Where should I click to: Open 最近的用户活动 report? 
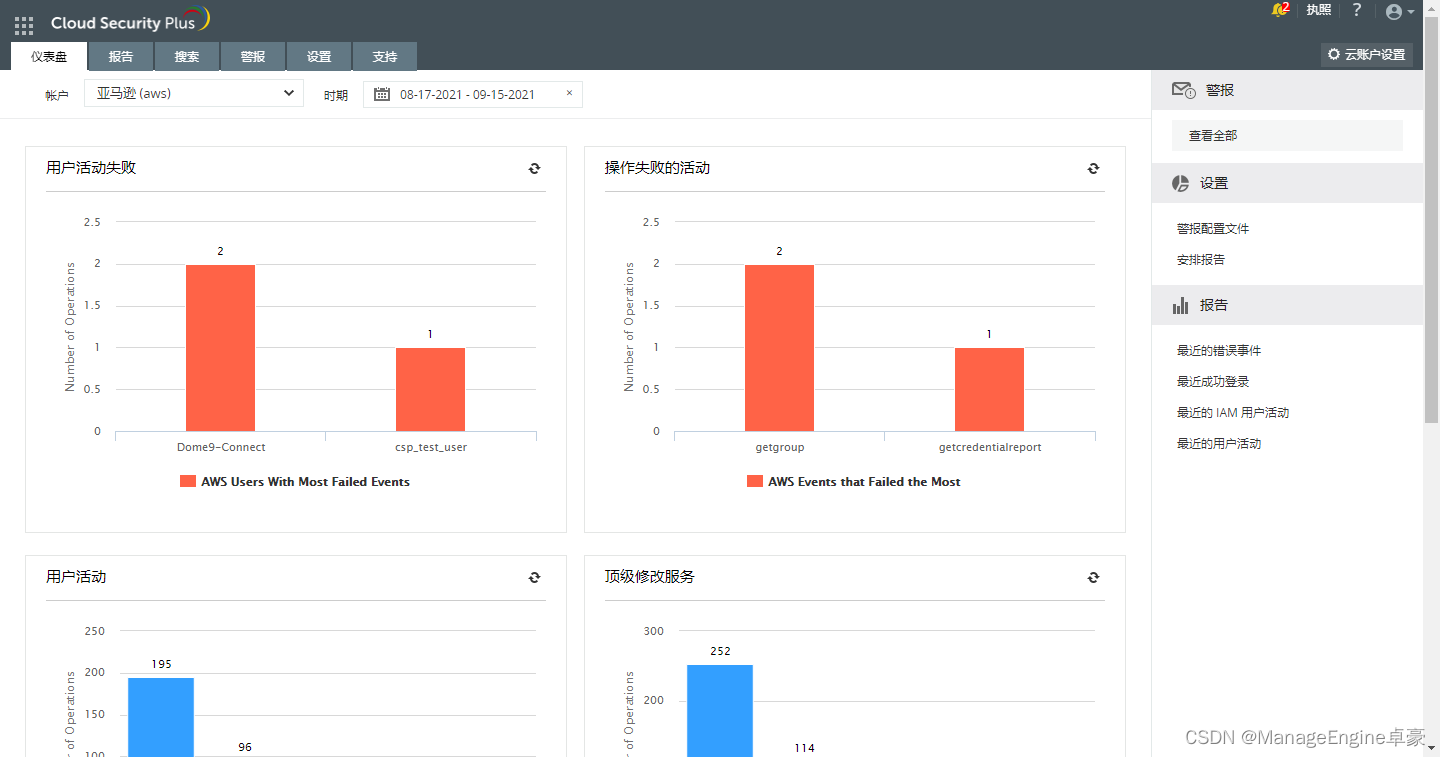coord(1219,444)
